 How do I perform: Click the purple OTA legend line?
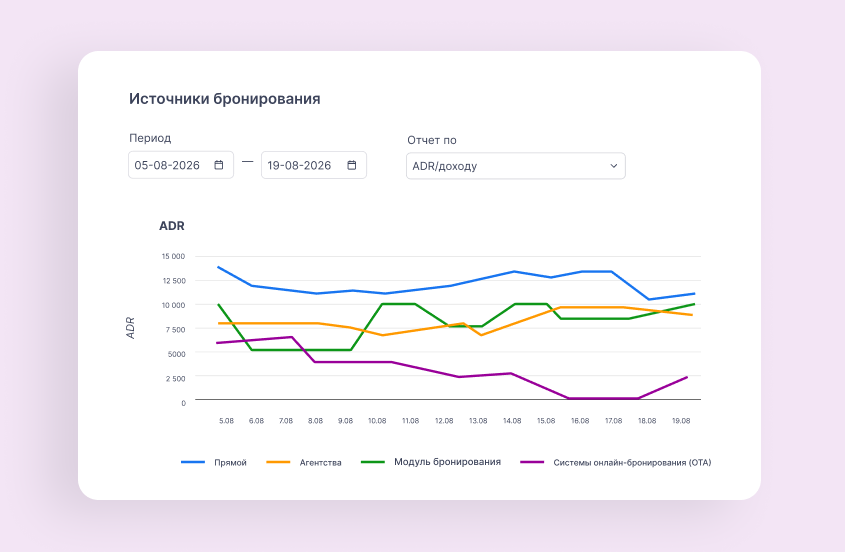click(532, 462)
